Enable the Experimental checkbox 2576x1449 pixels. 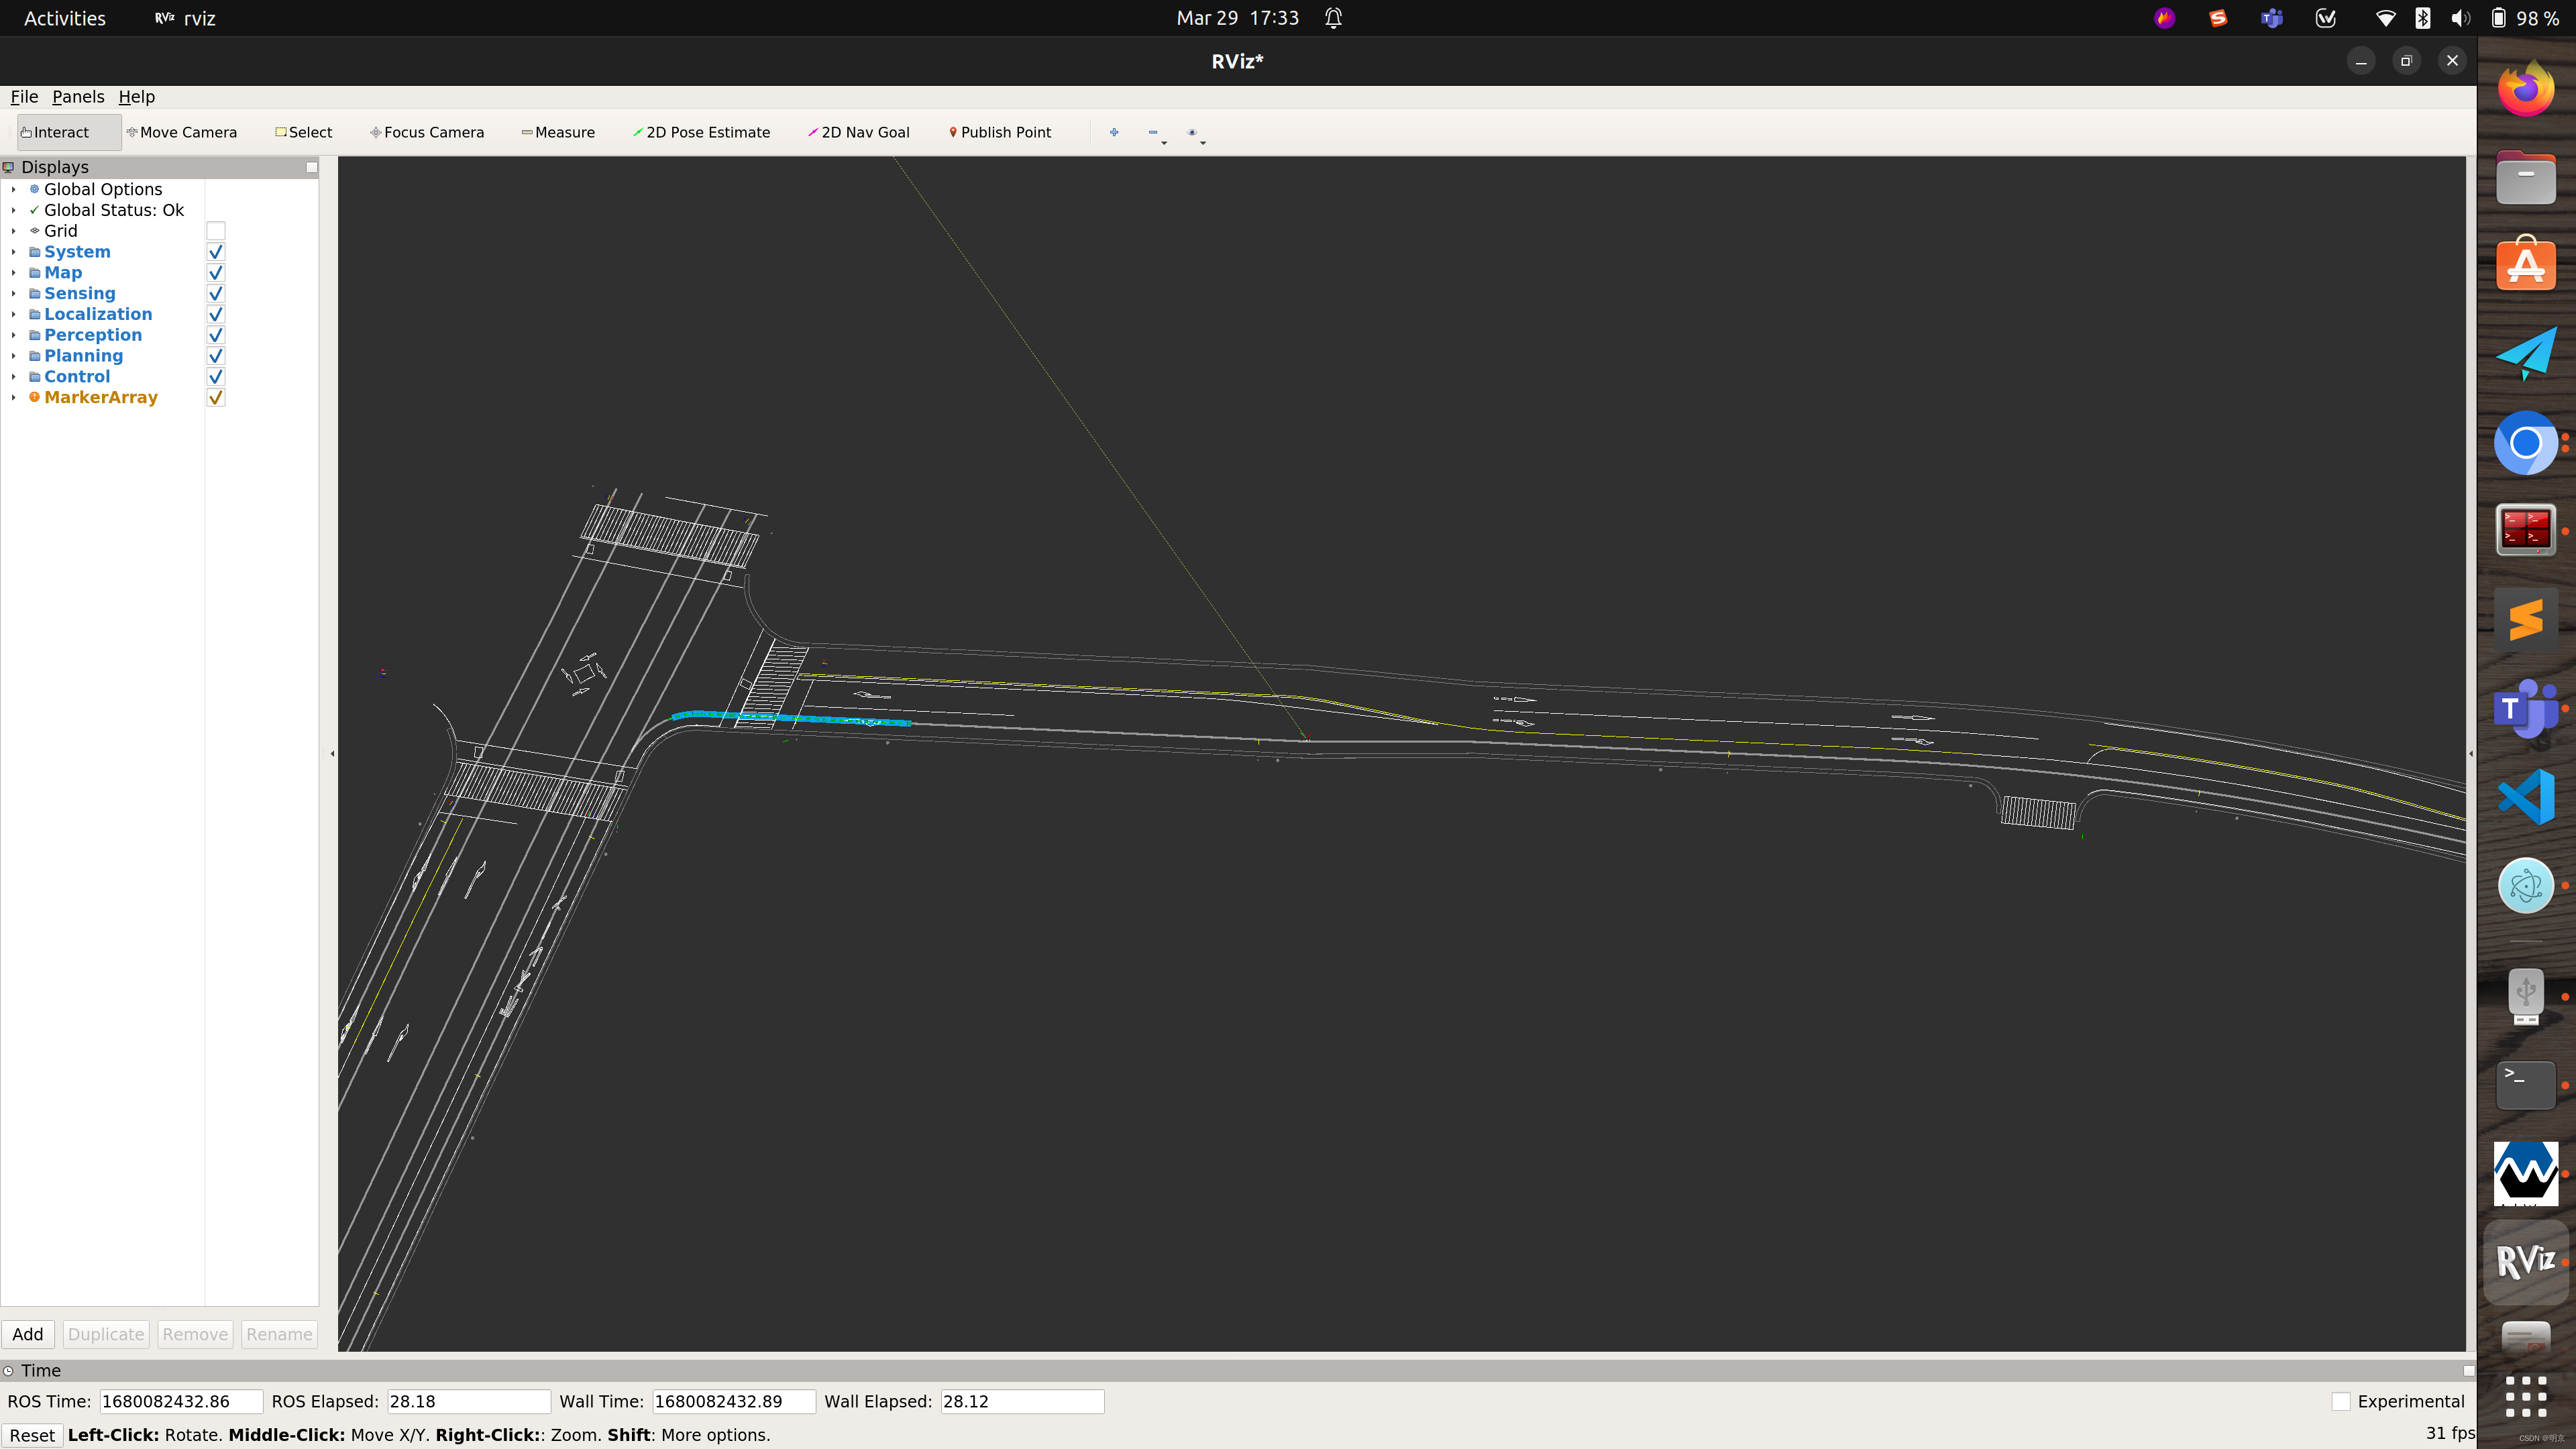2341,1402
